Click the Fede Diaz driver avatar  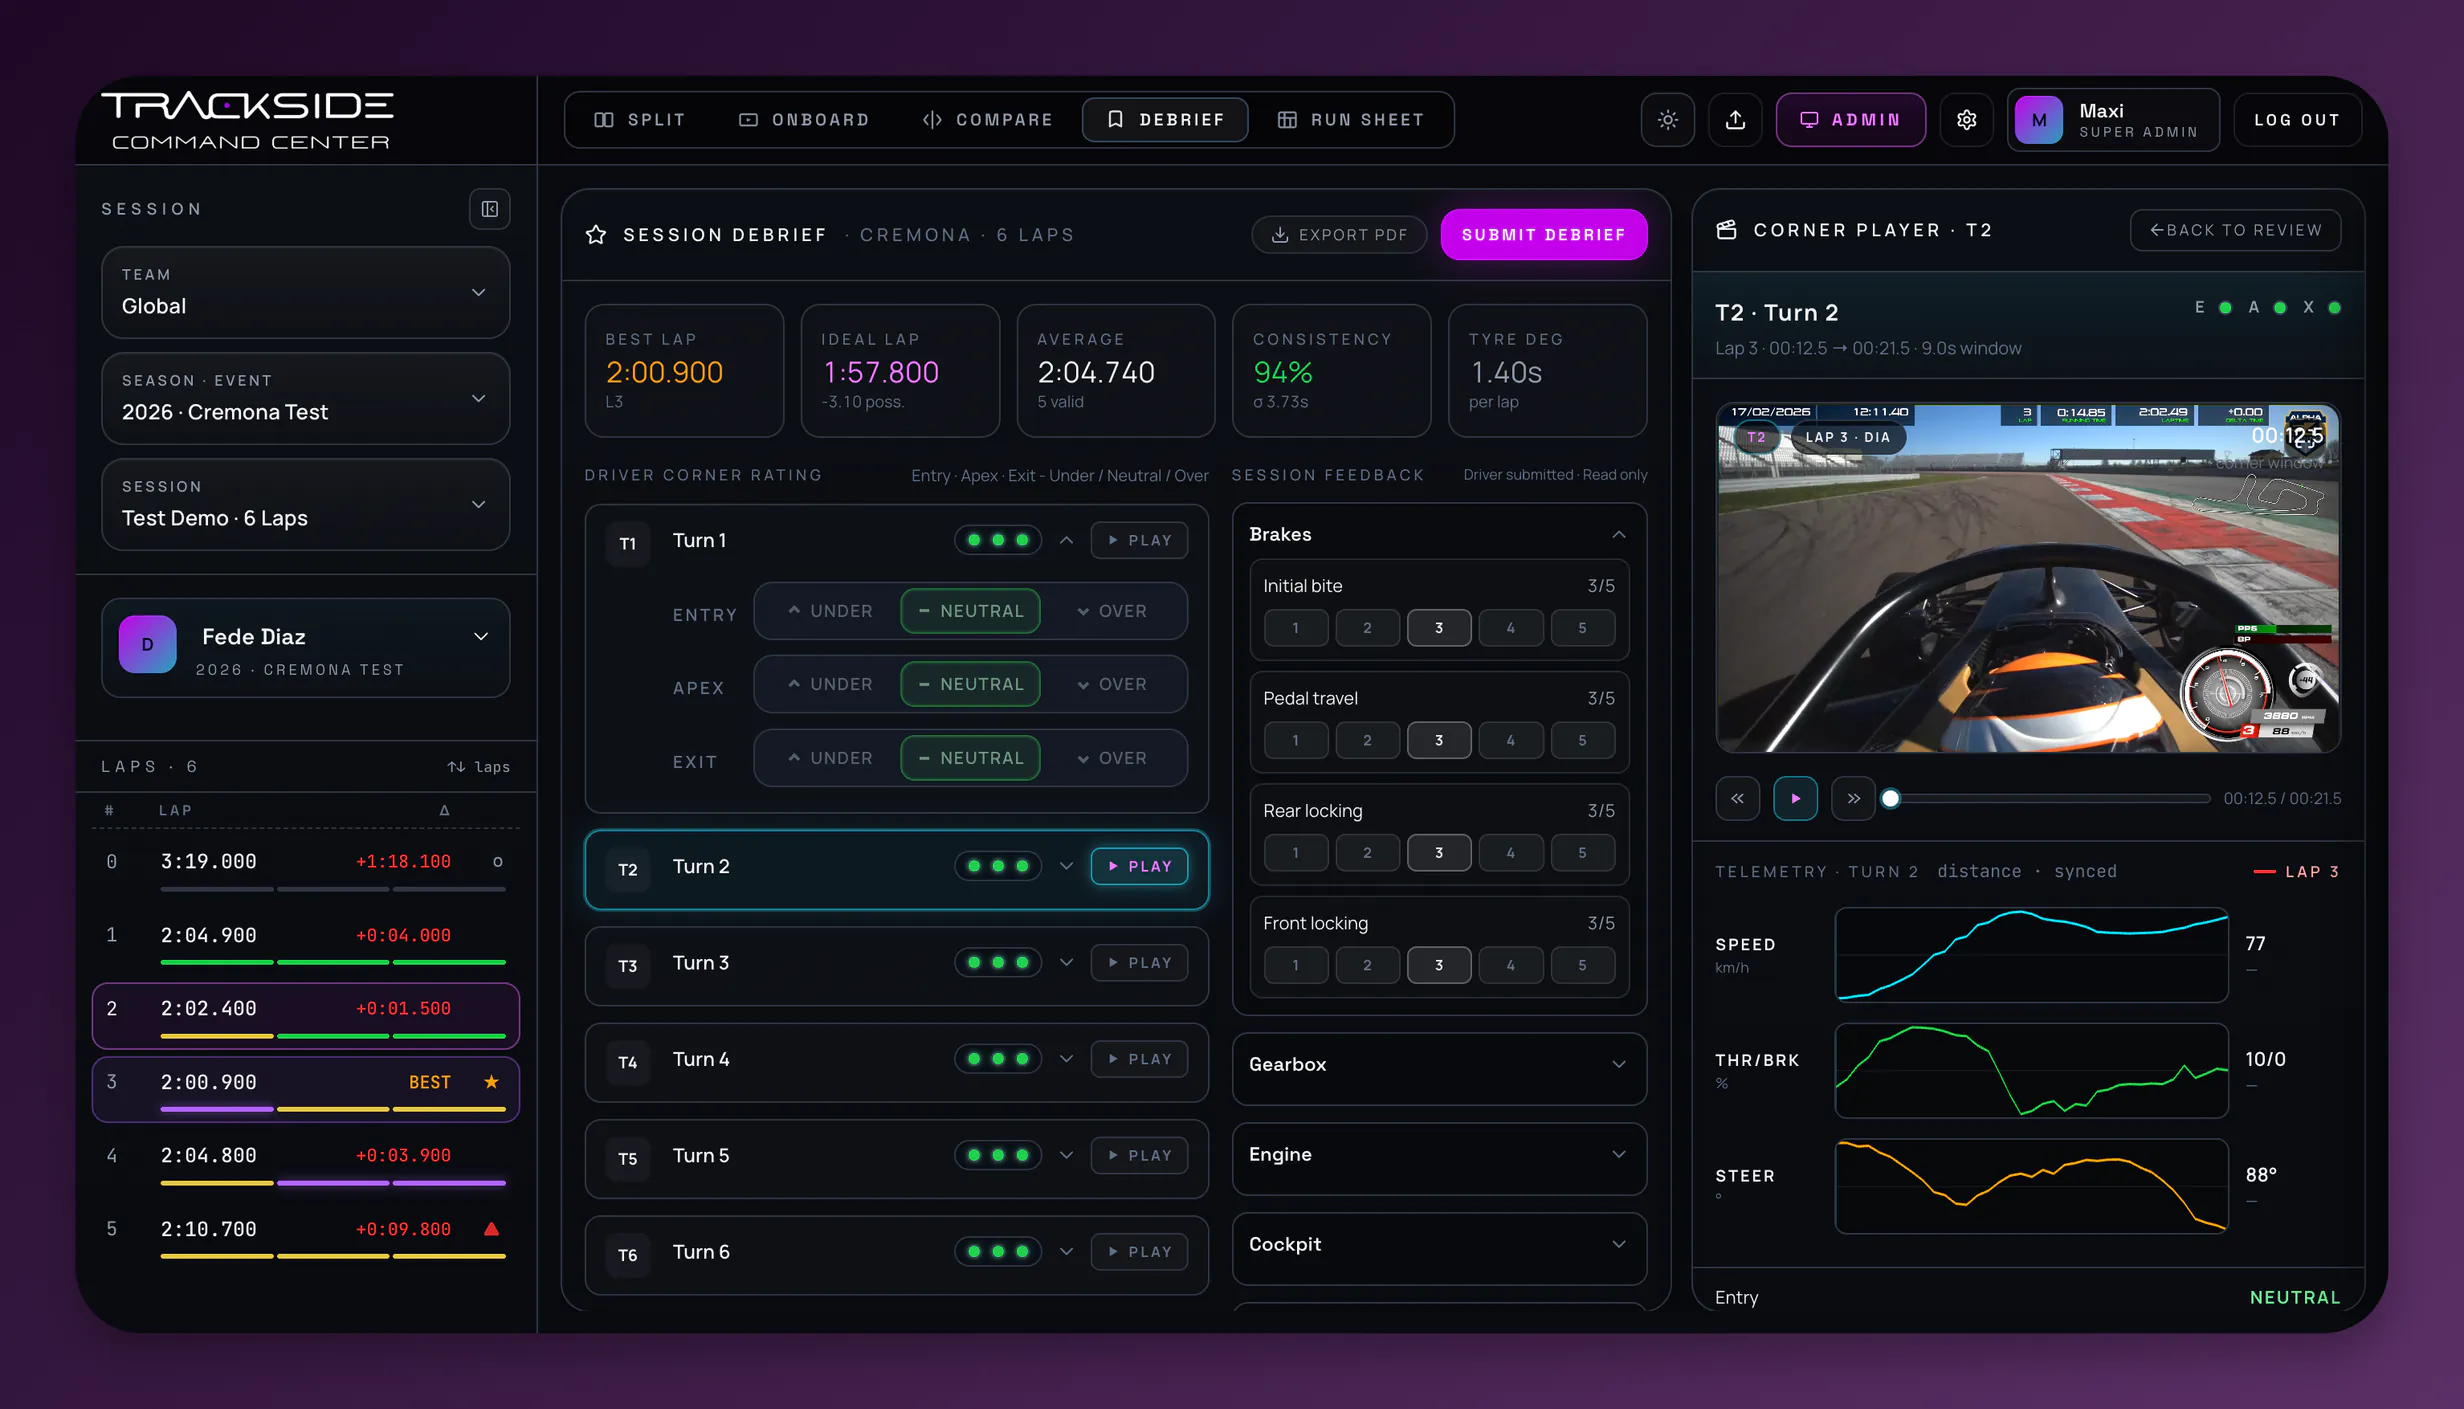pyautogui.click(x=147, y=645)
